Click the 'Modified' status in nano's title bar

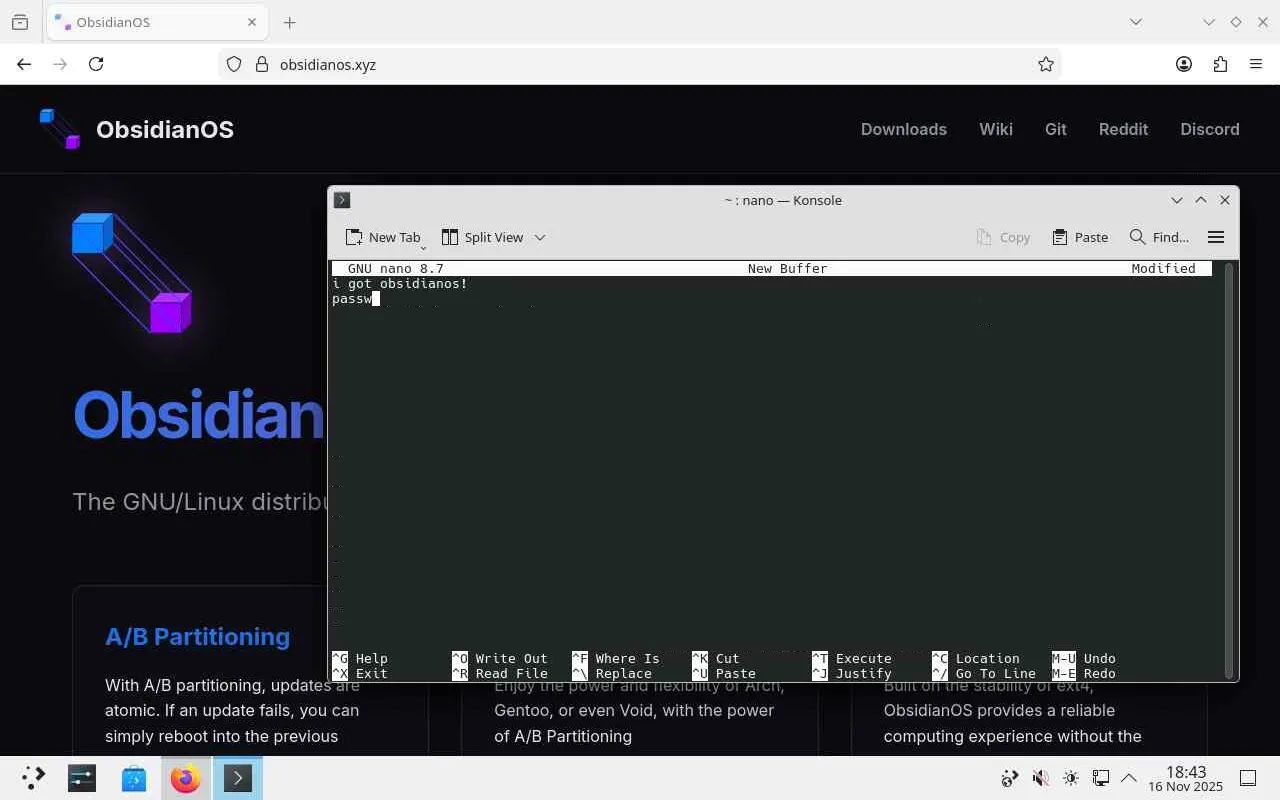tap(1164, 269)
